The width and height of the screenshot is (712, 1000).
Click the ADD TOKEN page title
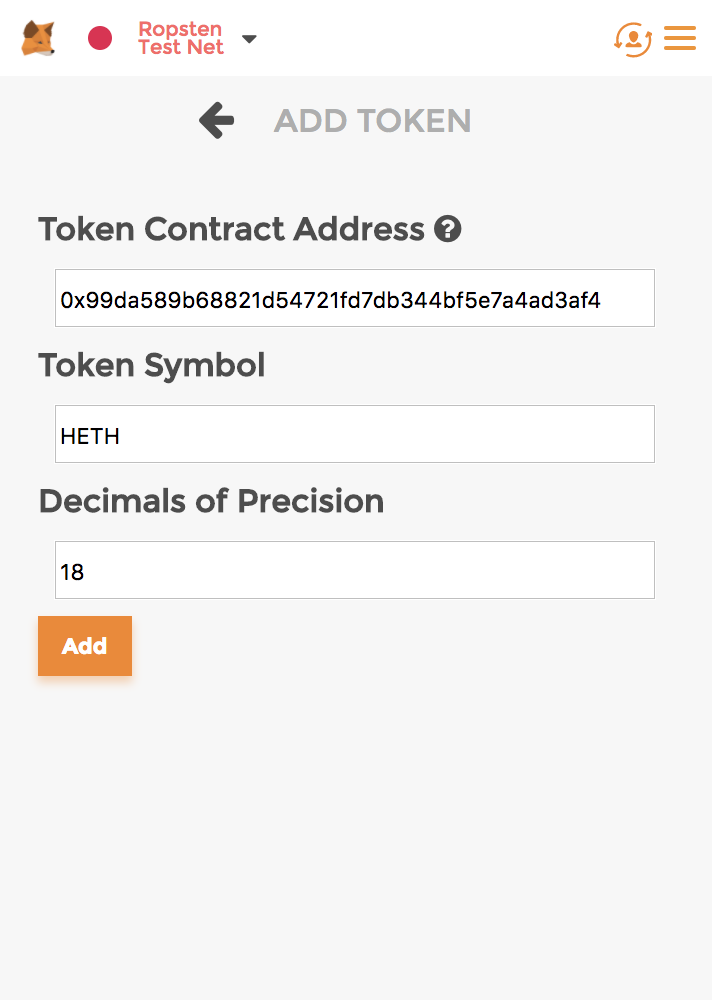point(372,121)
